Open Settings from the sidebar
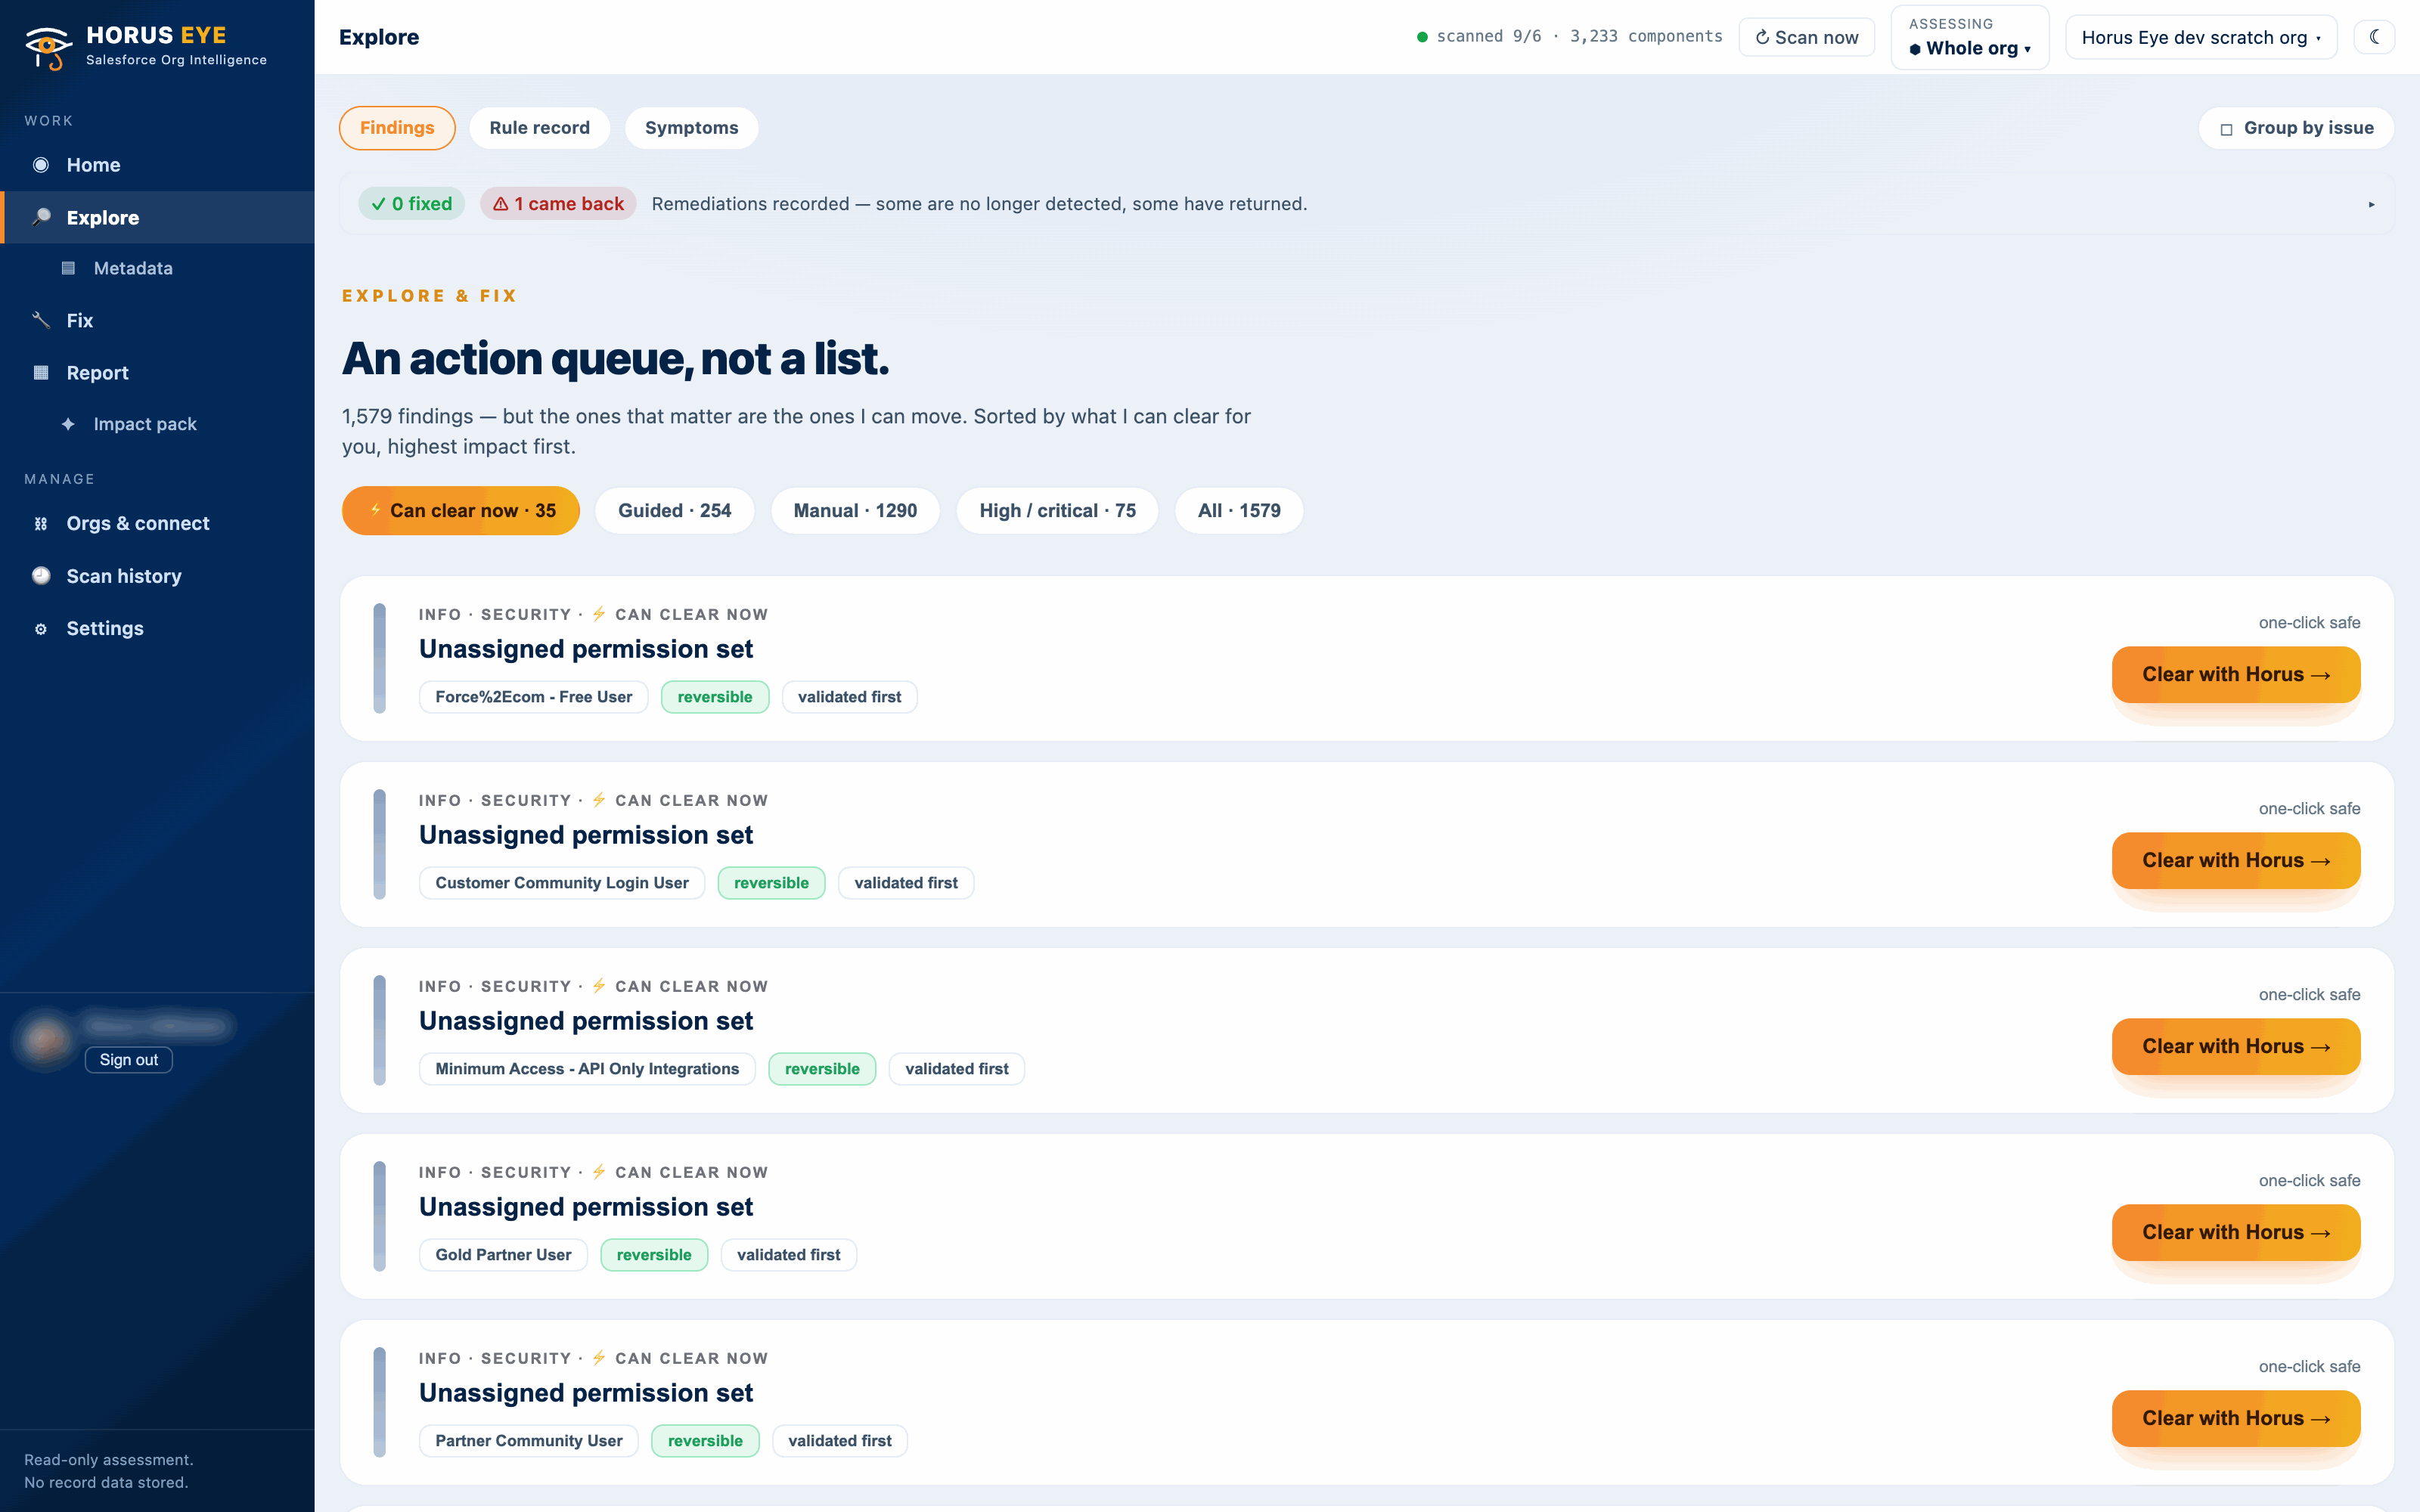This screenshot has width=2420, height=1512. point(157,628)
